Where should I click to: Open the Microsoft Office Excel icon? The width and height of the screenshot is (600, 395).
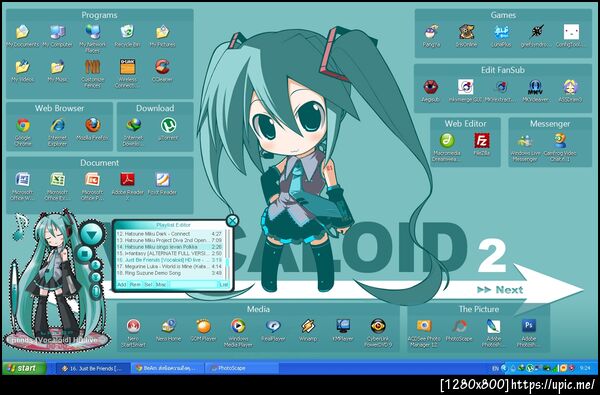57,180
